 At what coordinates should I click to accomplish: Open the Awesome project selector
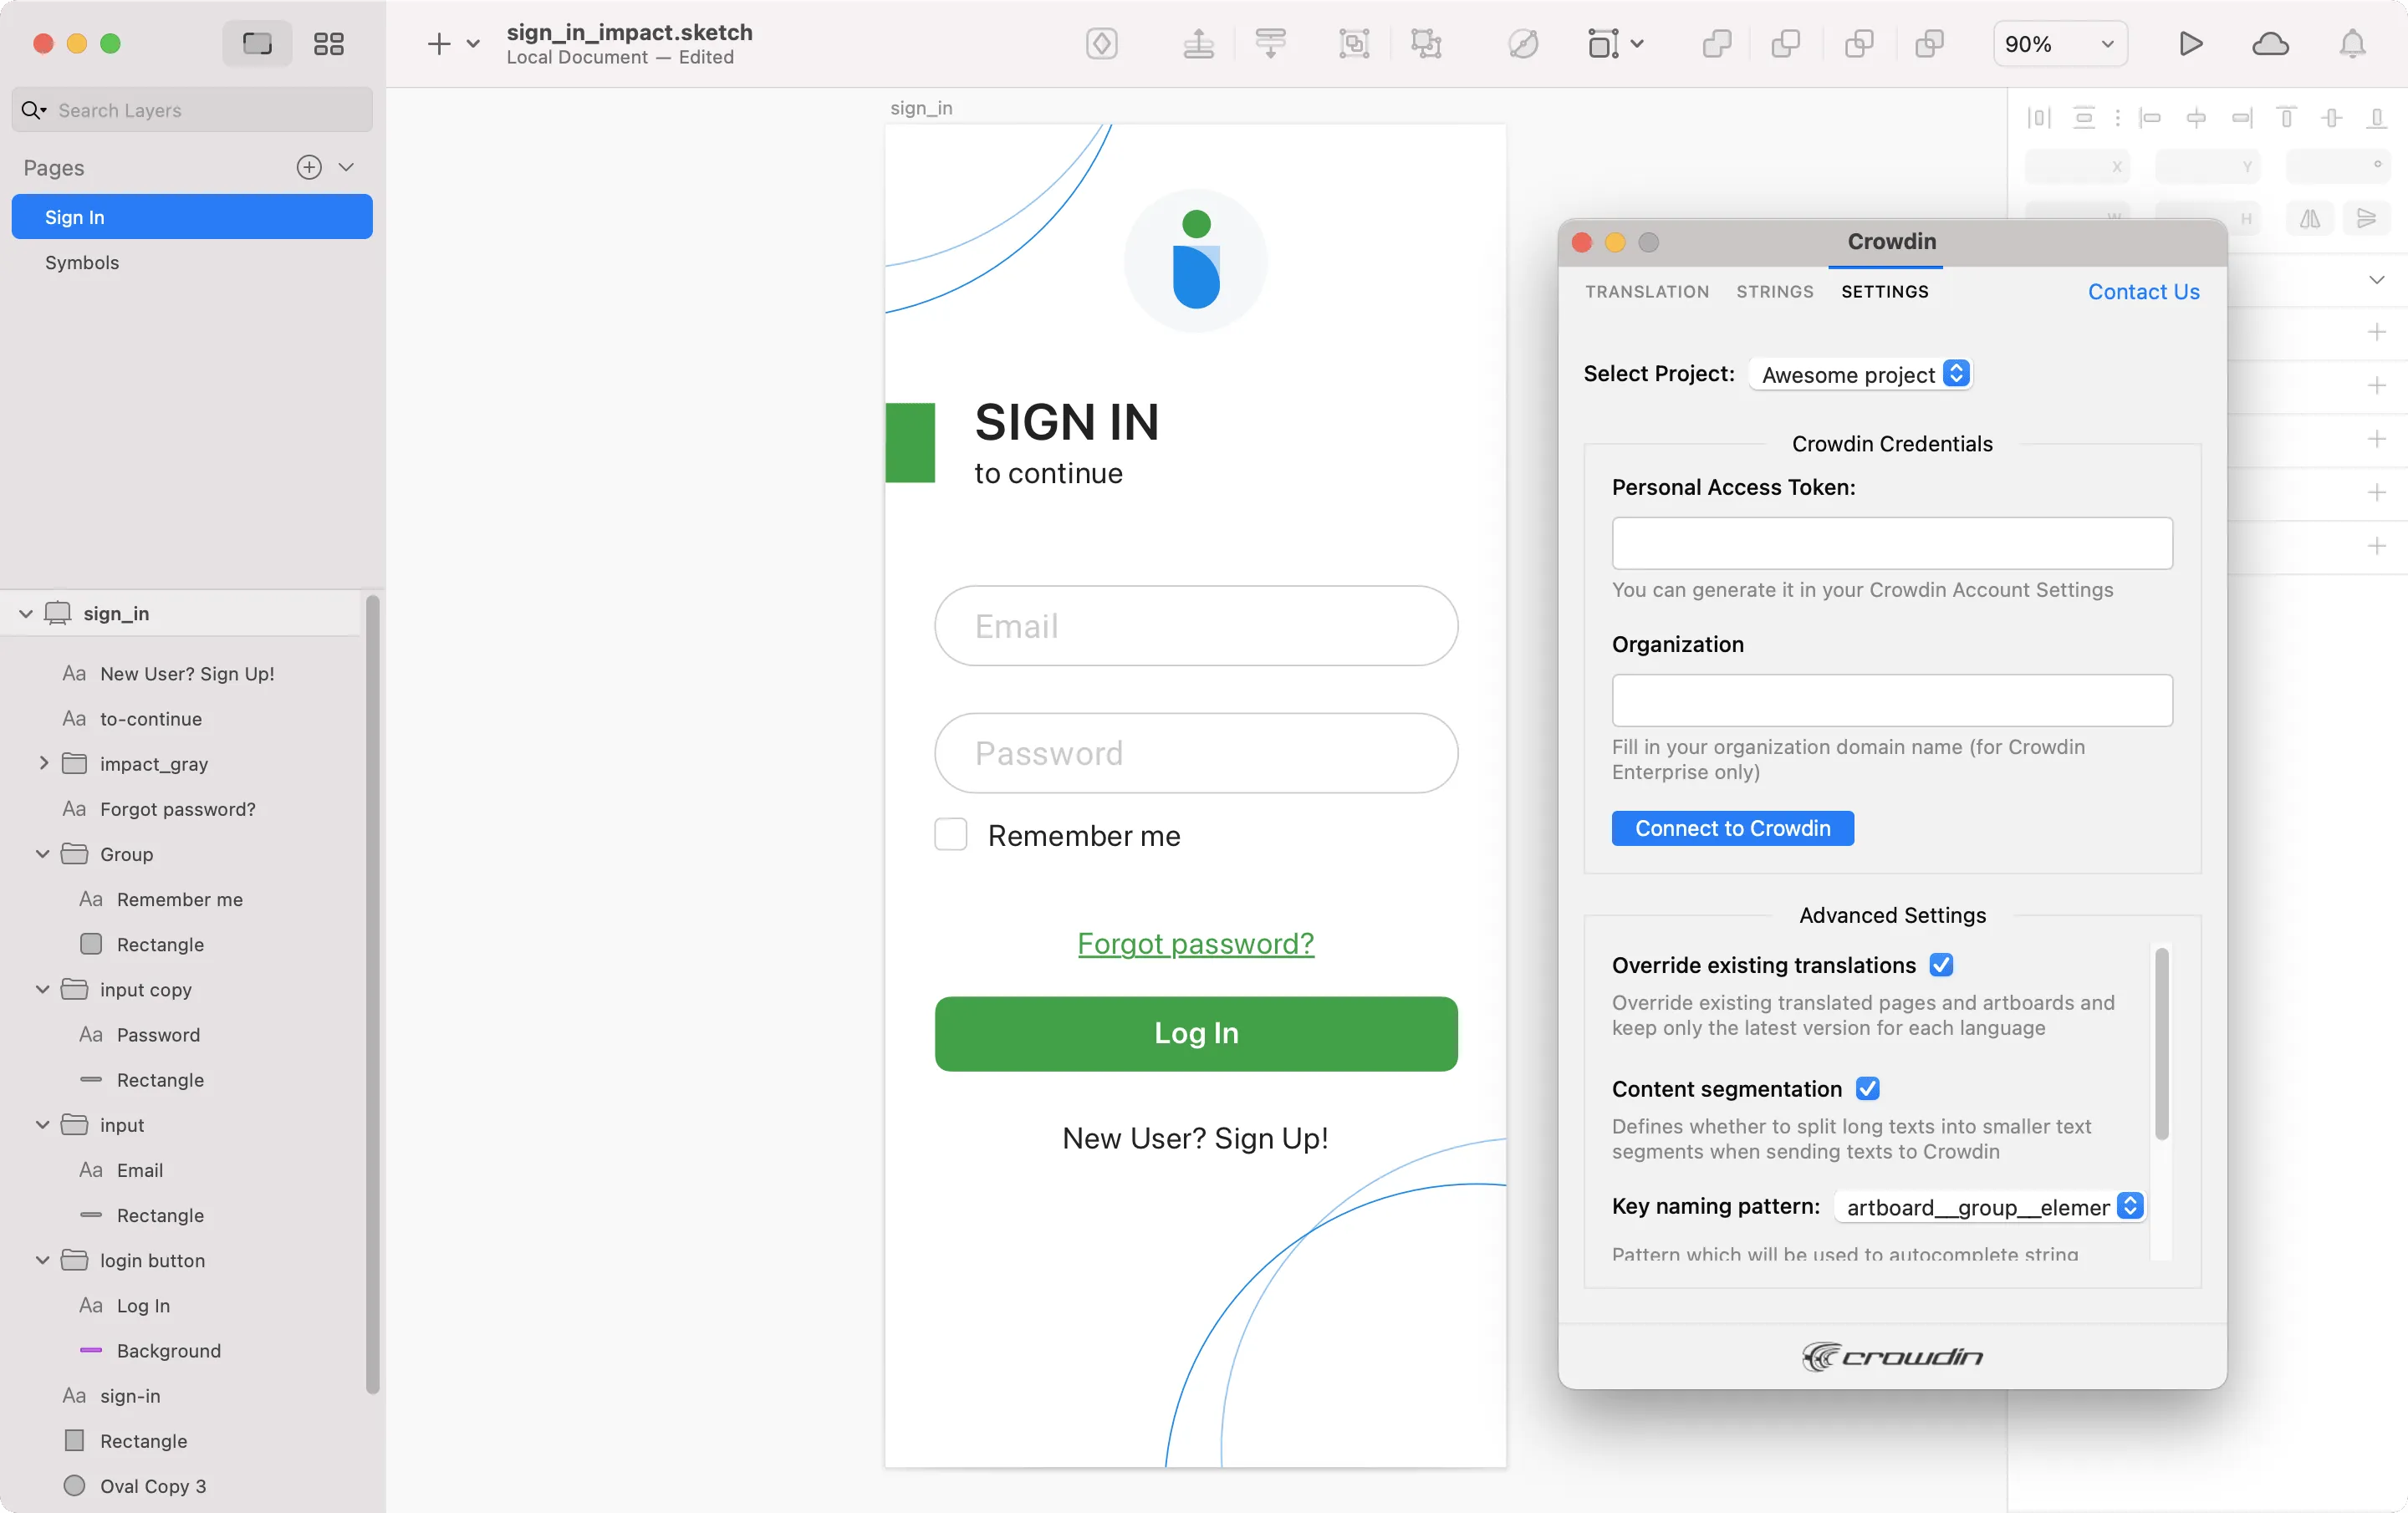pyautogui.click(x=1859, y=374)
